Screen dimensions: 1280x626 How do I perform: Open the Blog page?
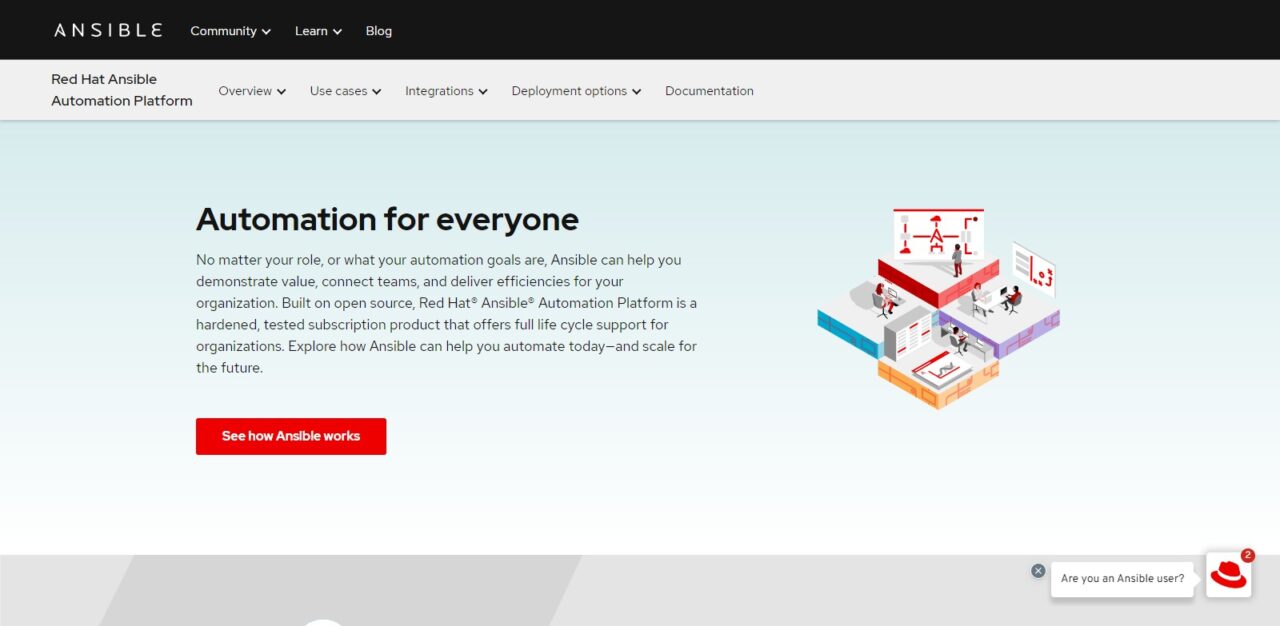coord(379,31)
